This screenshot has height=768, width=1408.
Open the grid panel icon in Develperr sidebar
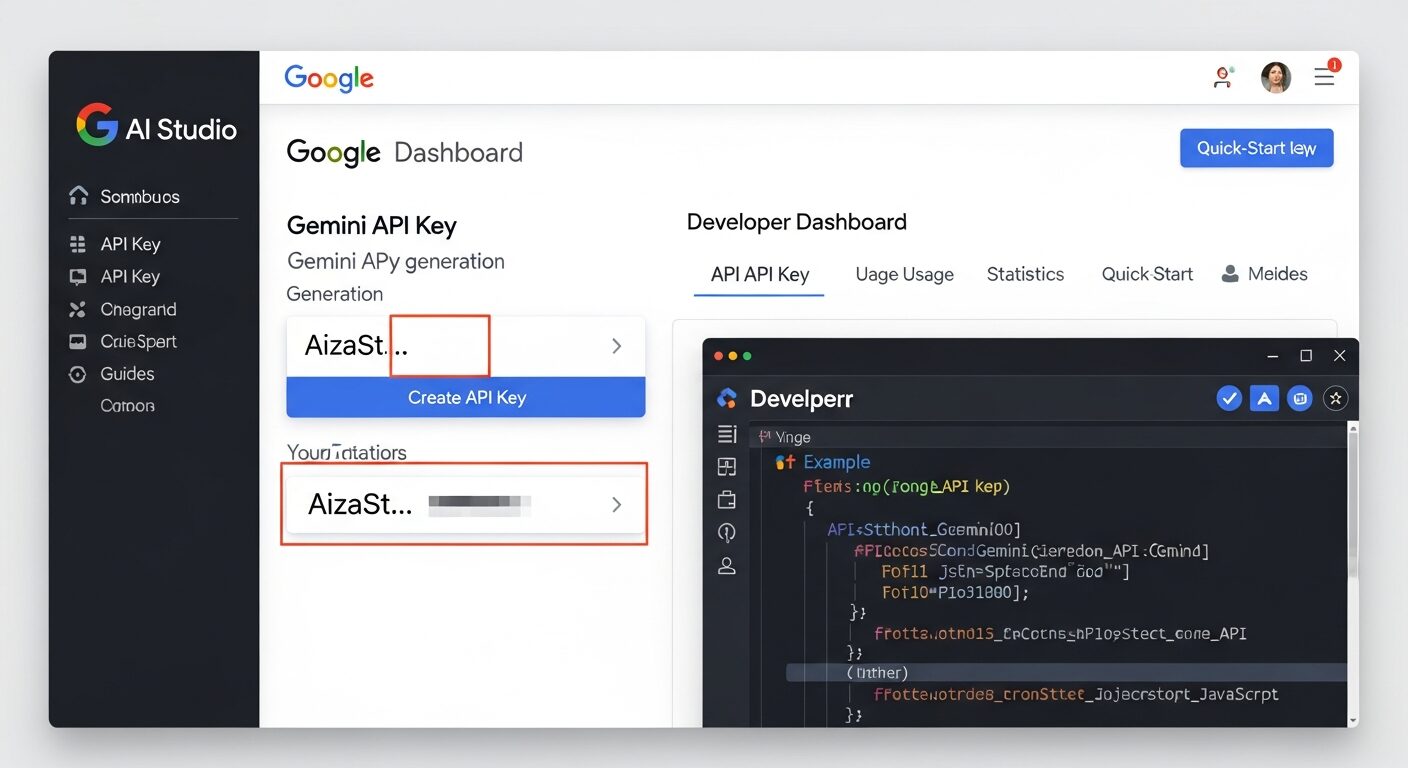pyautogui.click(x=727, y=467)
